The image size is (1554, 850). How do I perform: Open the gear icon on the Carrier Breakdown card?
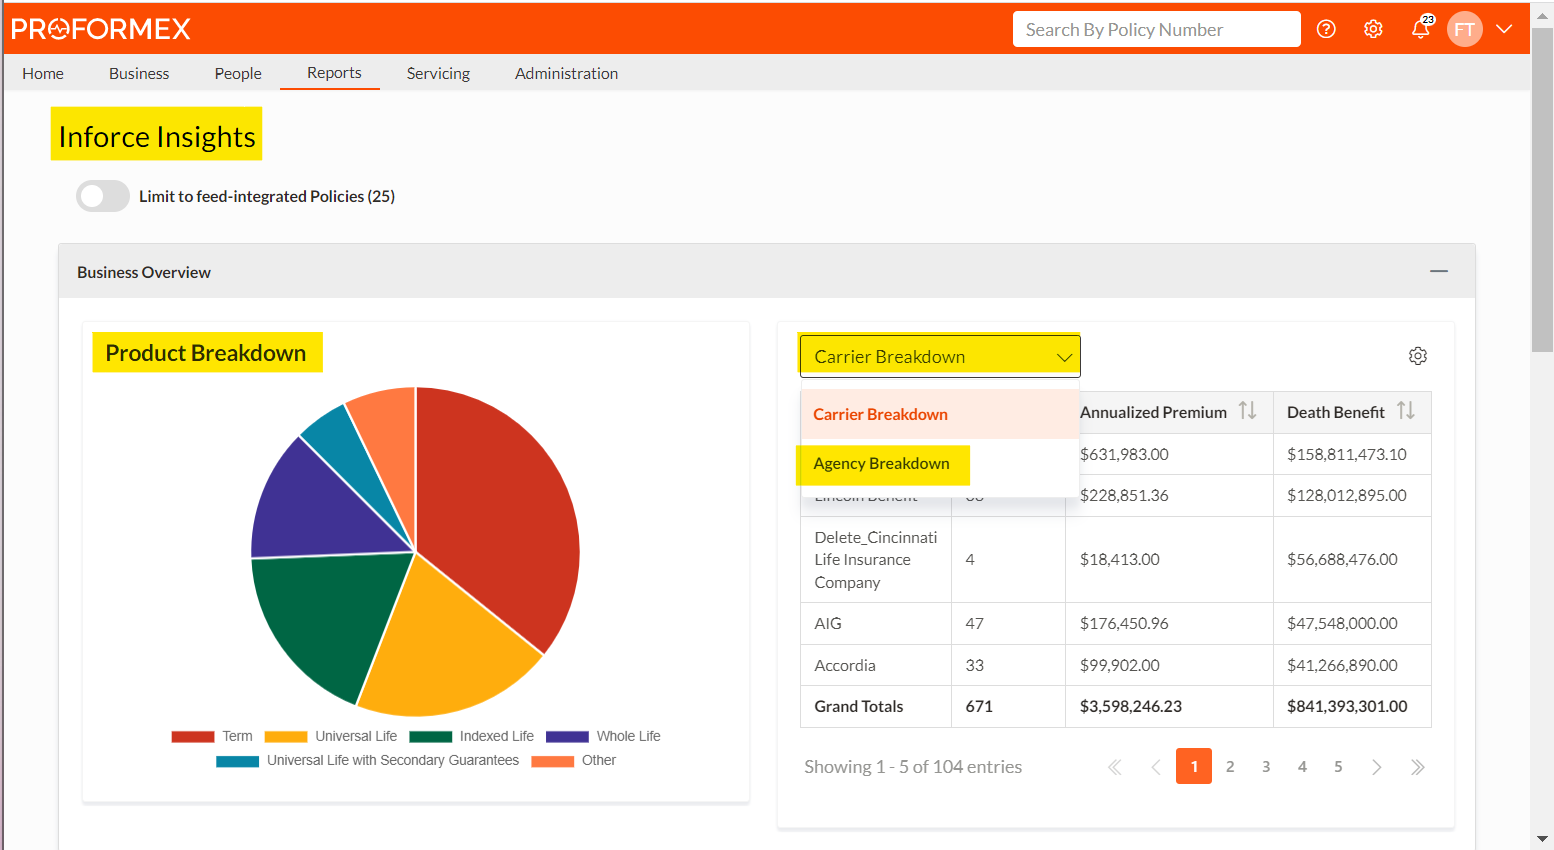pos(1418,355)
